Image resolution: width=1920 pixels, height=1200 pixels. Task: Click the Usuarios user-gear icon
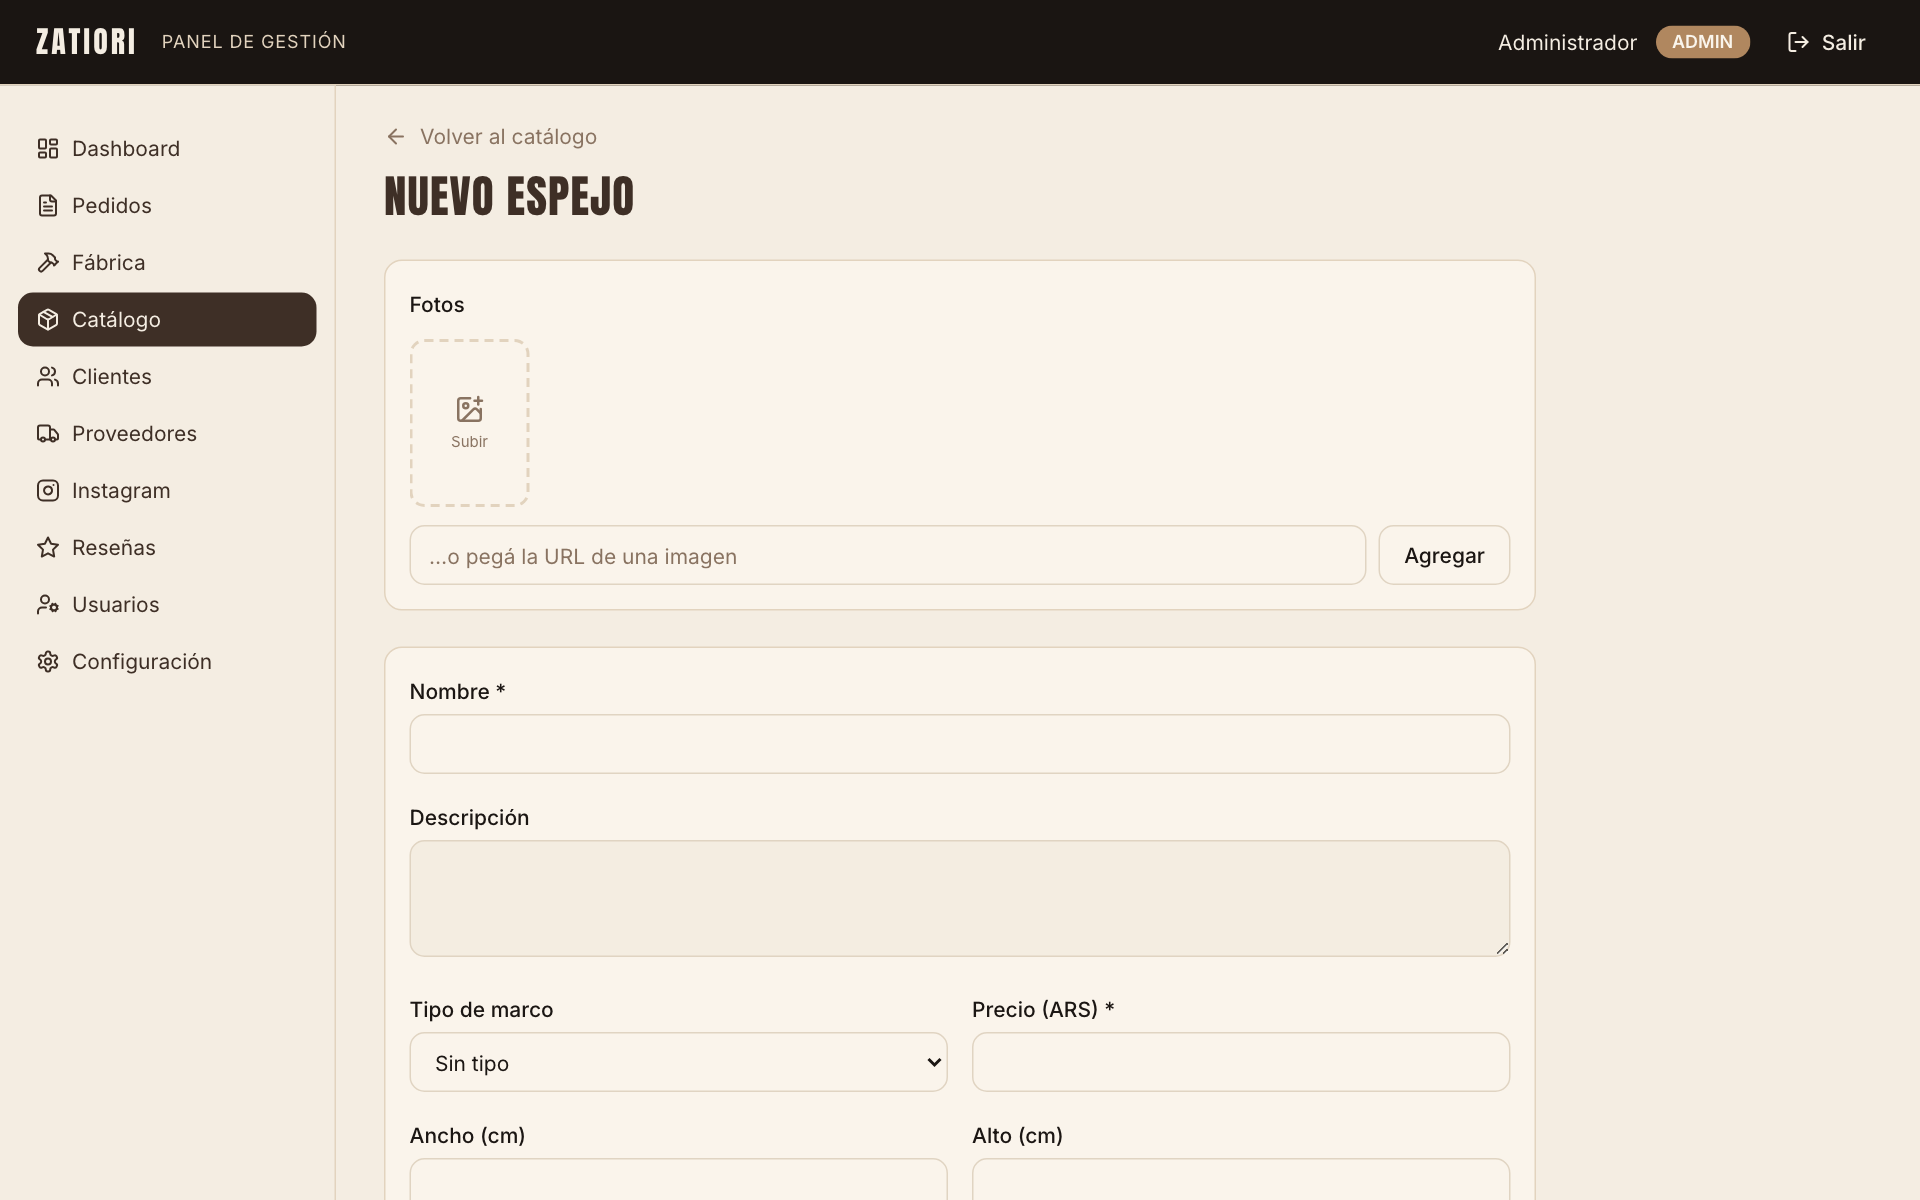pos(48,605)
